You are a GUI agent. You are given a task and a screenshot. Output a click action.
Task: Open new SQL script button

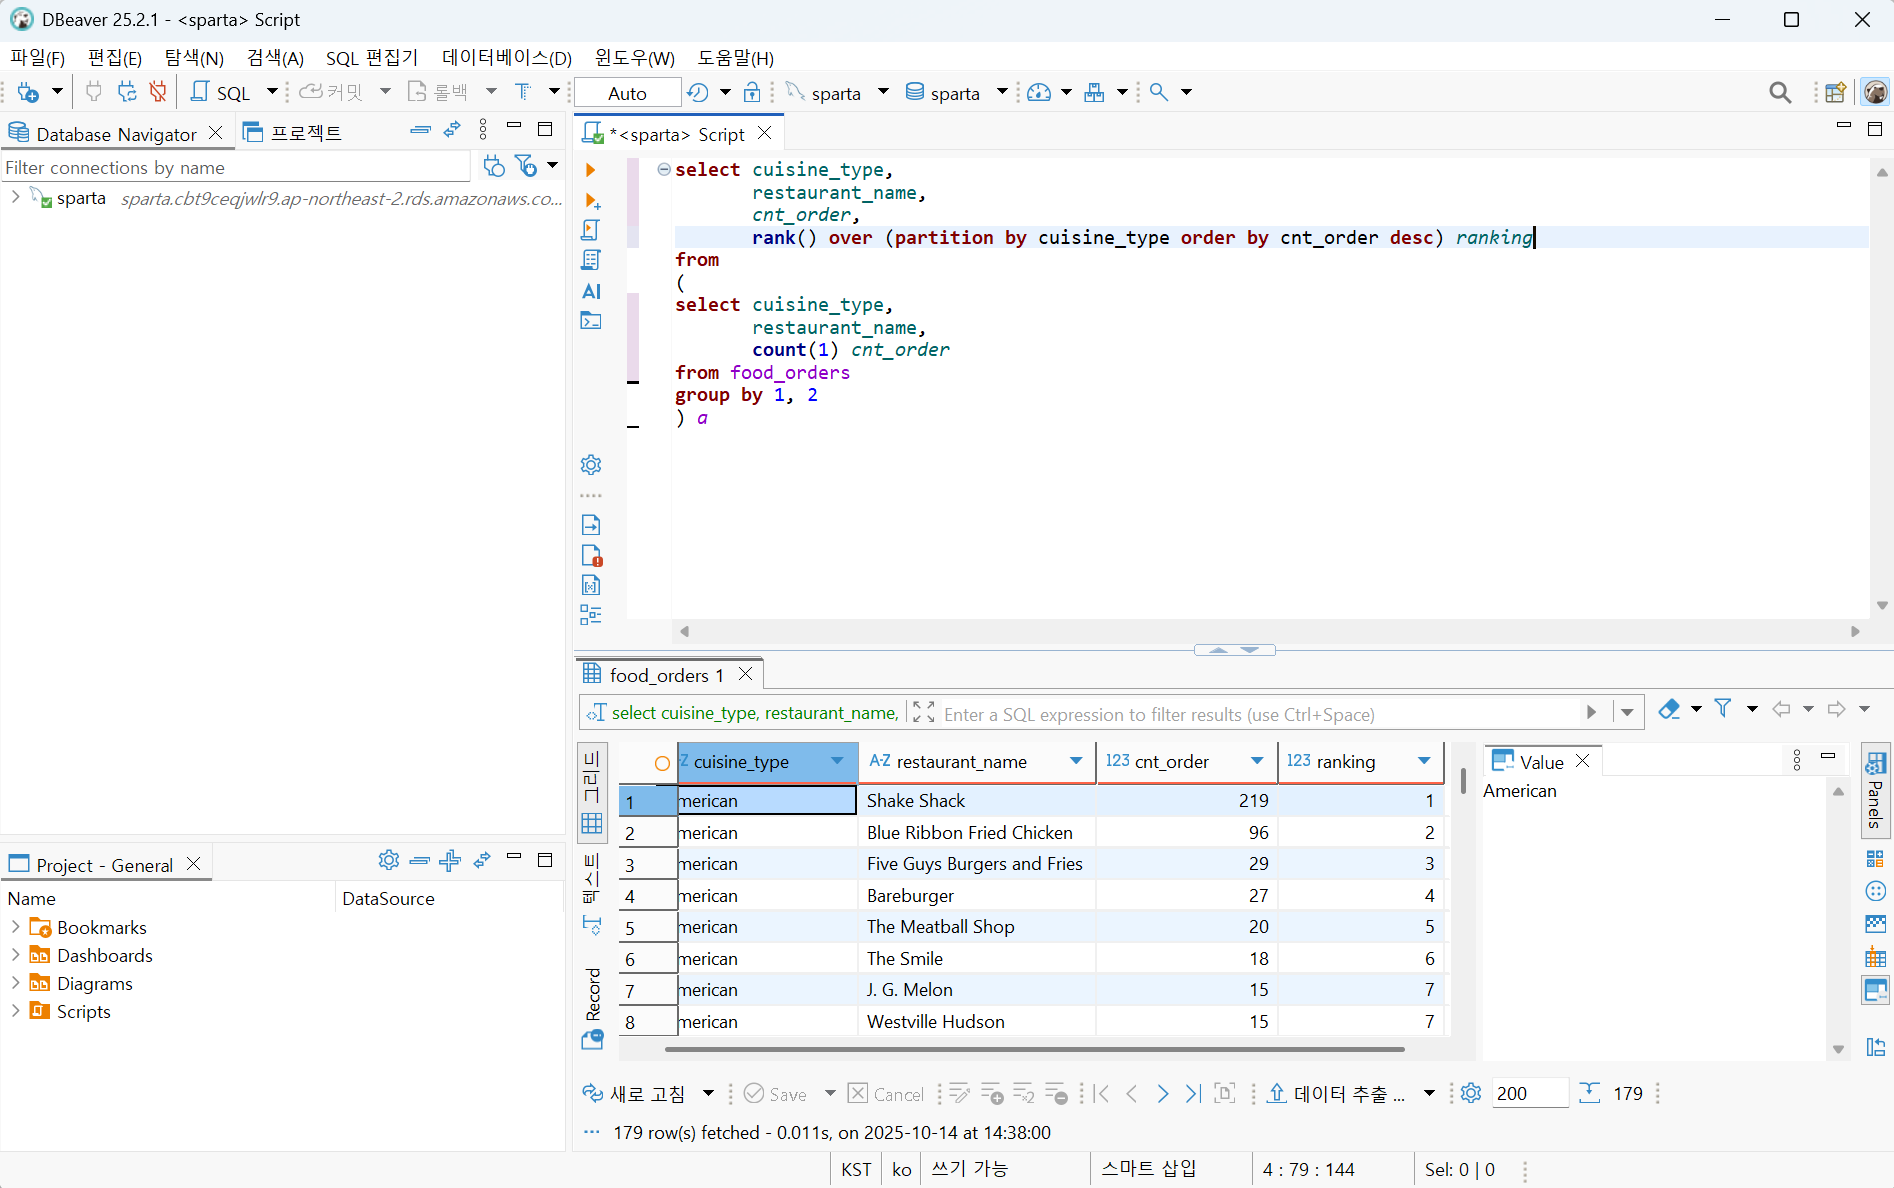tap(220, 92)
